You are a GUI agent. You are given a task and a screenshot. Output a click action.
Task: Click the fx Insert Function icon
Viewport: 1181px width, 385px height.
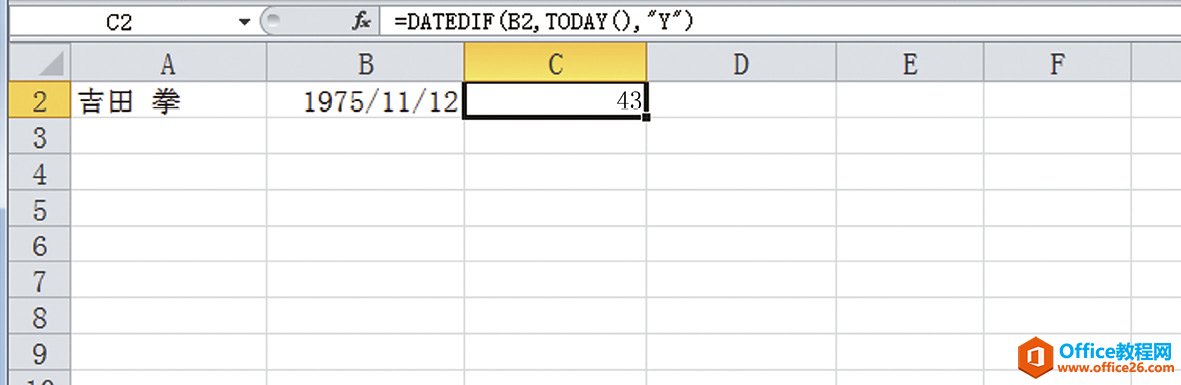(362, 22)
